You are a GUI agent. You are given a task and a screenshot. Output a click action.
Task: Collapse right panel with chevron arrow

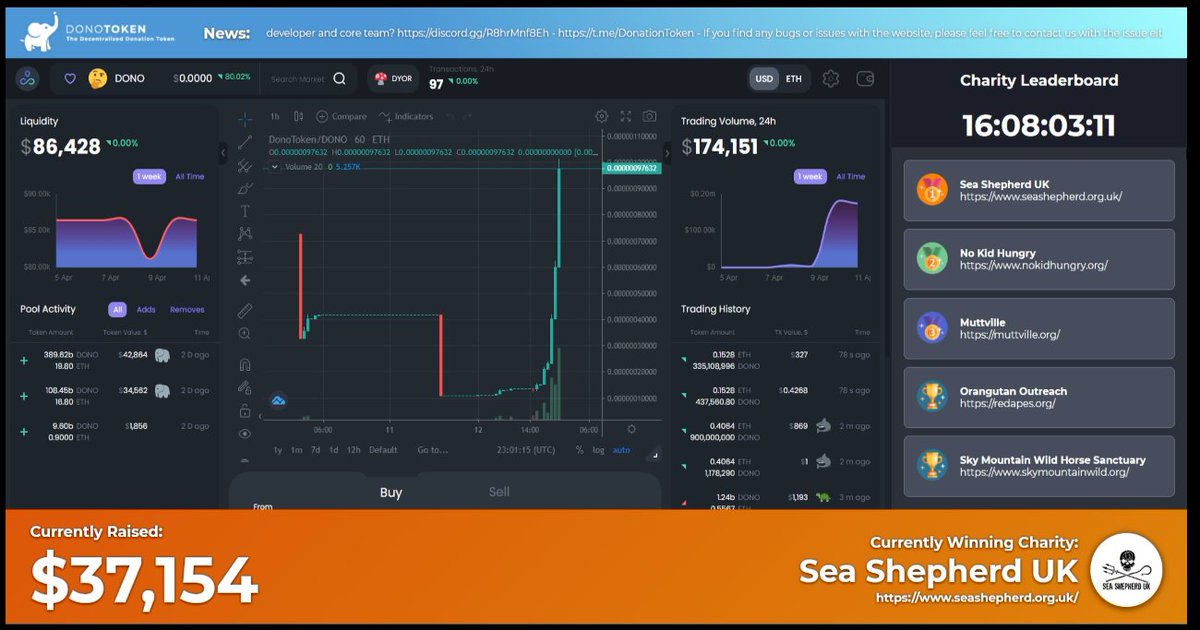point(667,152)
